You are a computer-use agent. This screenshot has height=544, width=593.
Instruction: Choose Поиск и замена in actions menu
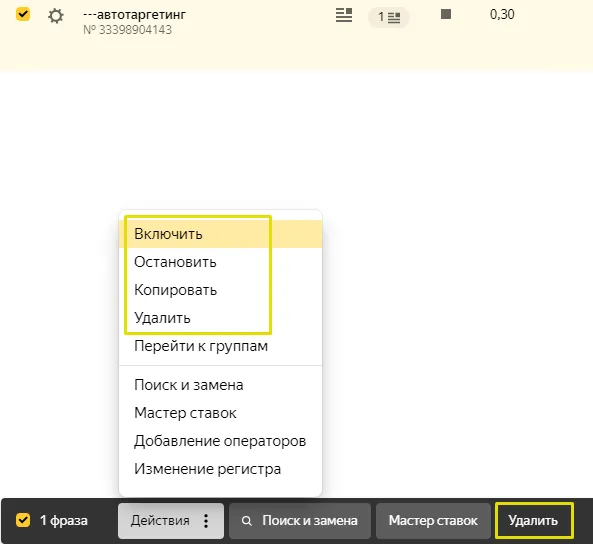click(x=220, y=385)
